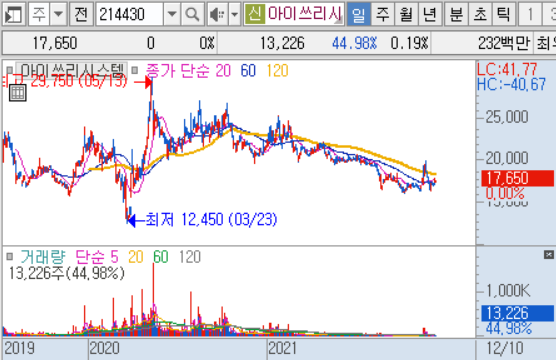Close the volume panel with X icon

click(x=549, y=255)
